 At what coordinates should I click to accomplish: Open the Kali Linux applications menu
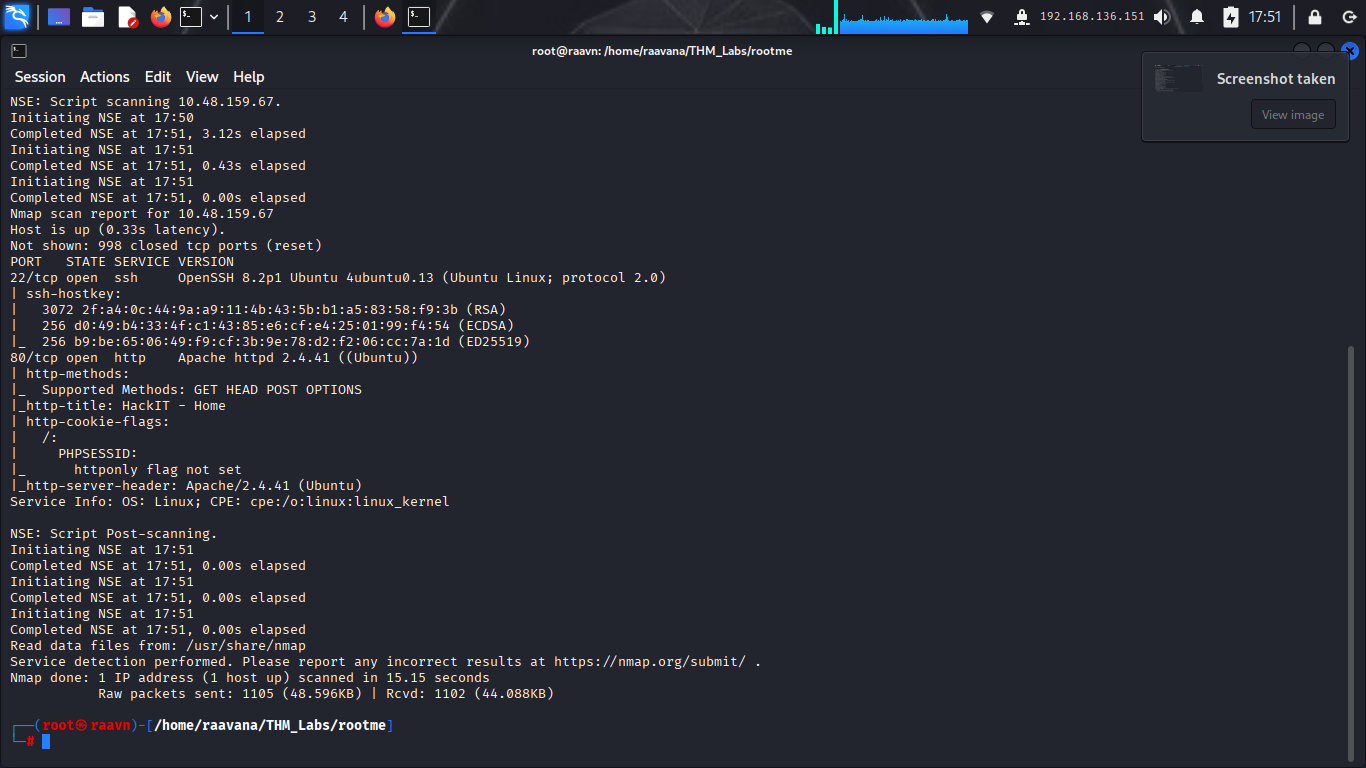[x=17, y=17]
